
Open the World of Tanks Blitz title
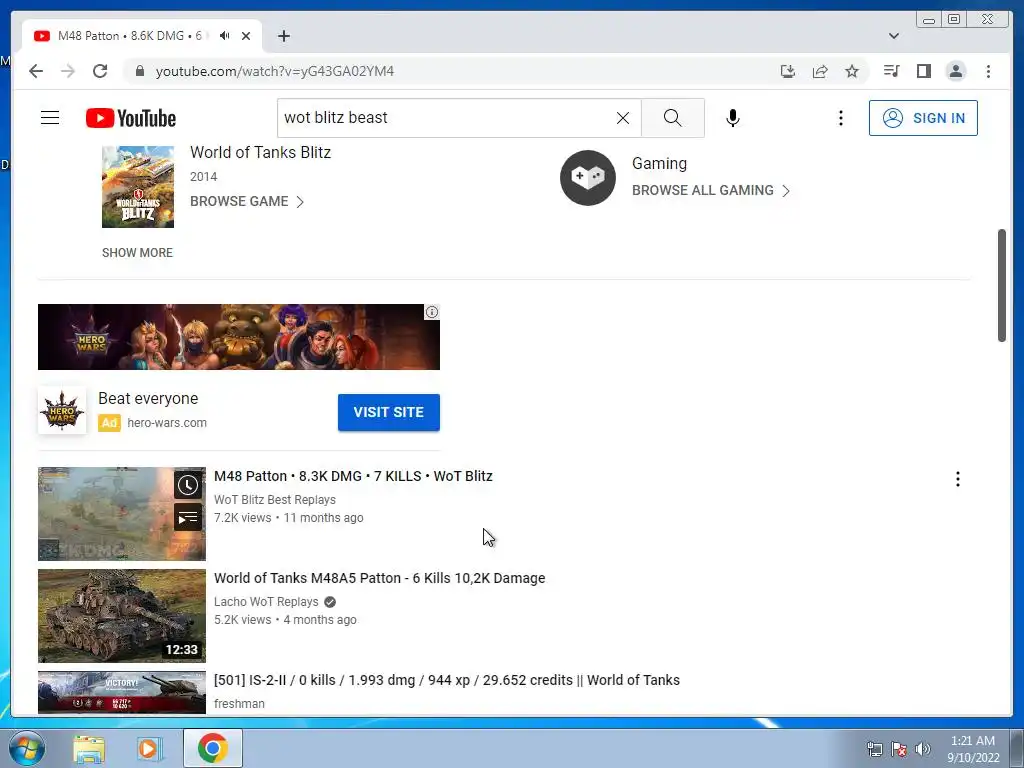(261, 152)
